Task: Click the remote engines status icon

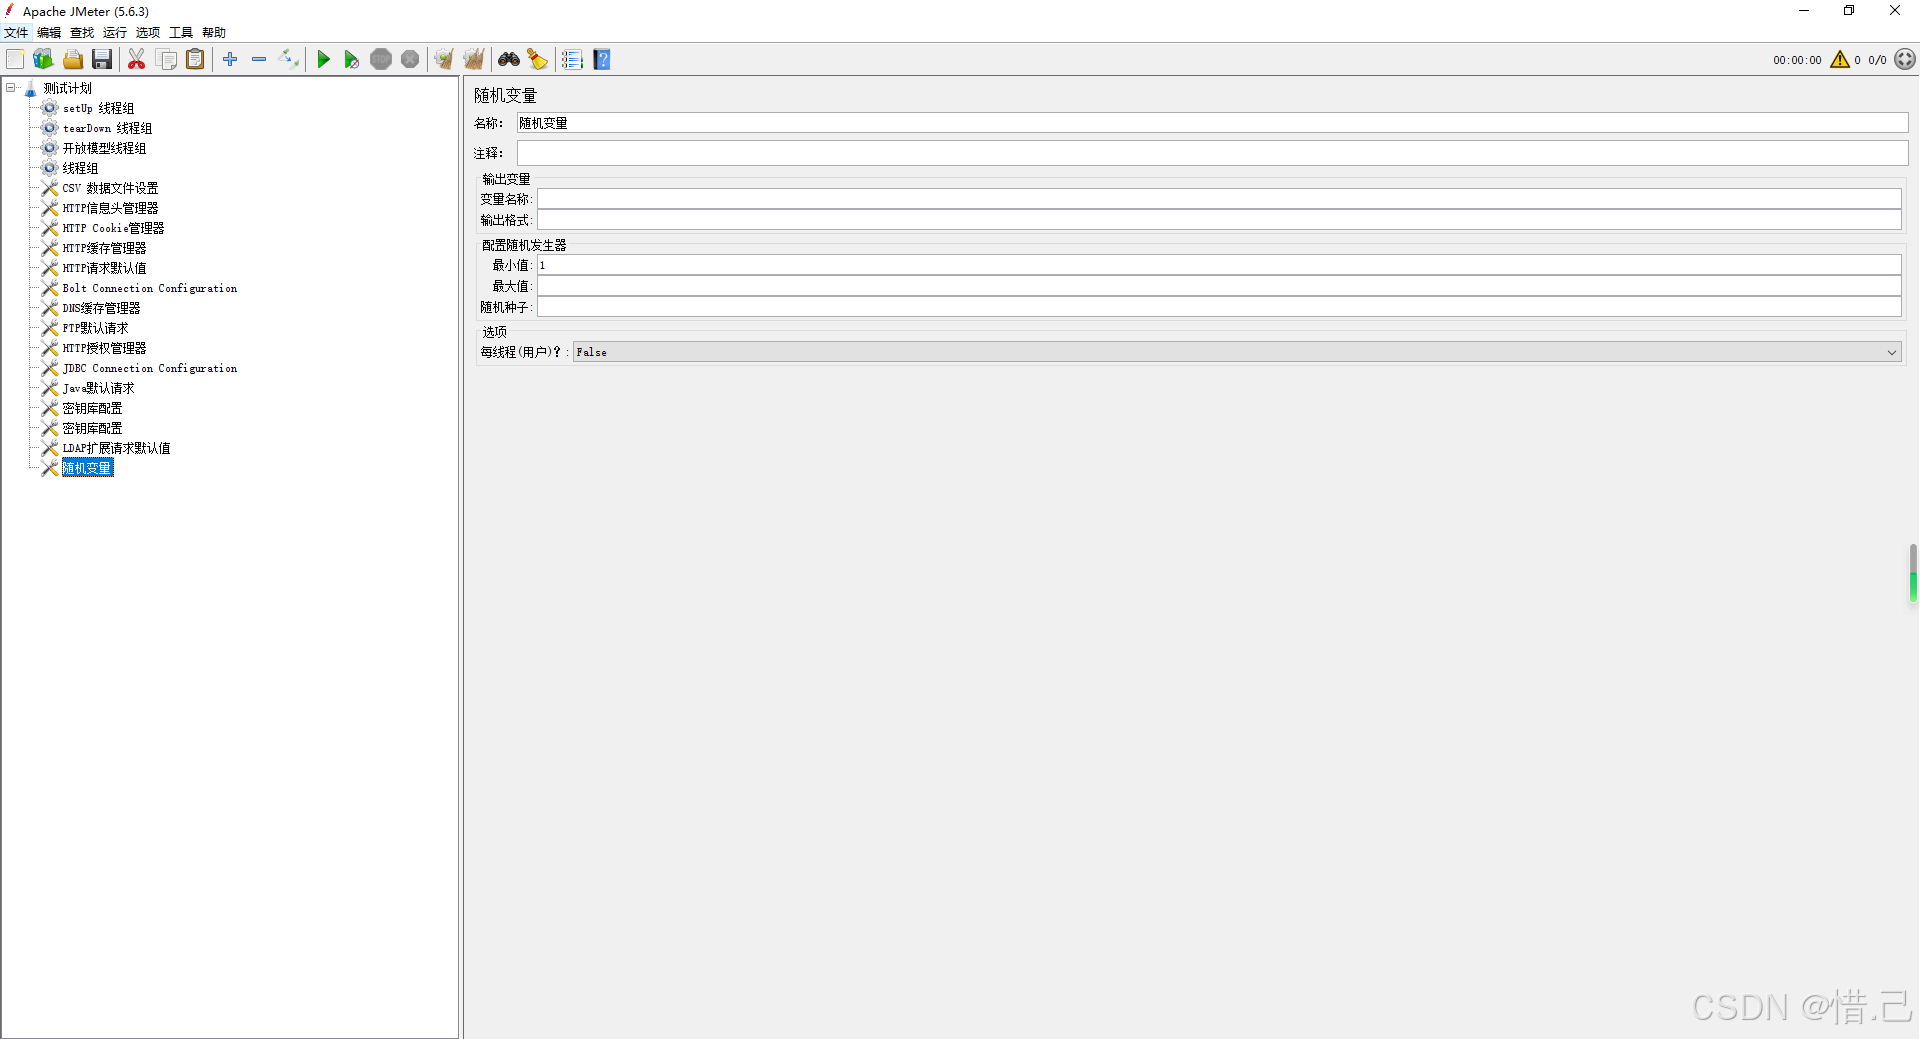Action: pyautogui.click(x=1905, y=60)
